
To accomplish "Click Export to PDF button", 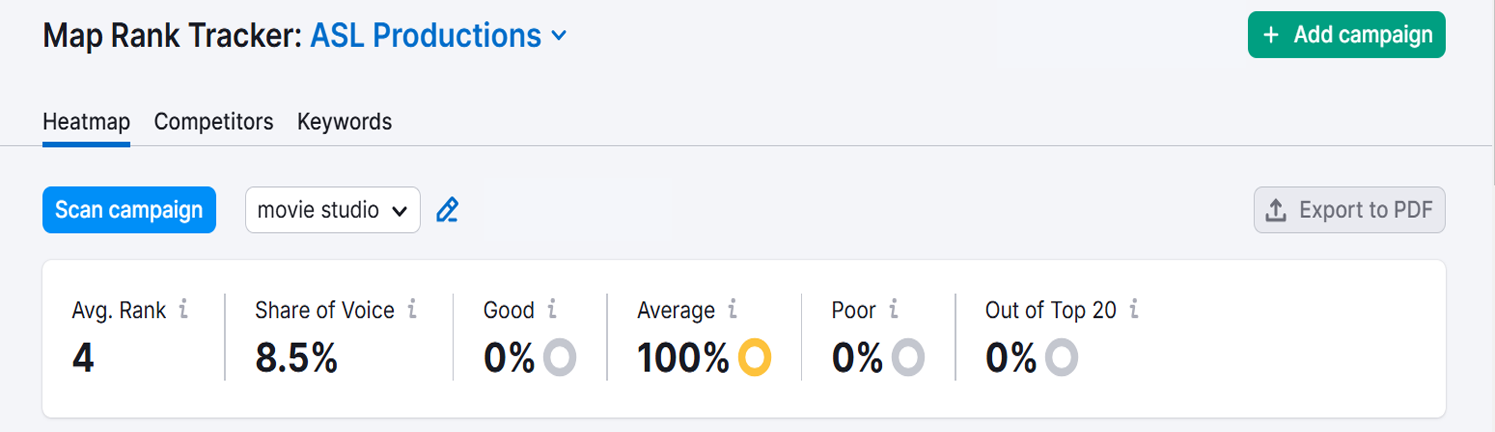I will tap(1349, 210).
